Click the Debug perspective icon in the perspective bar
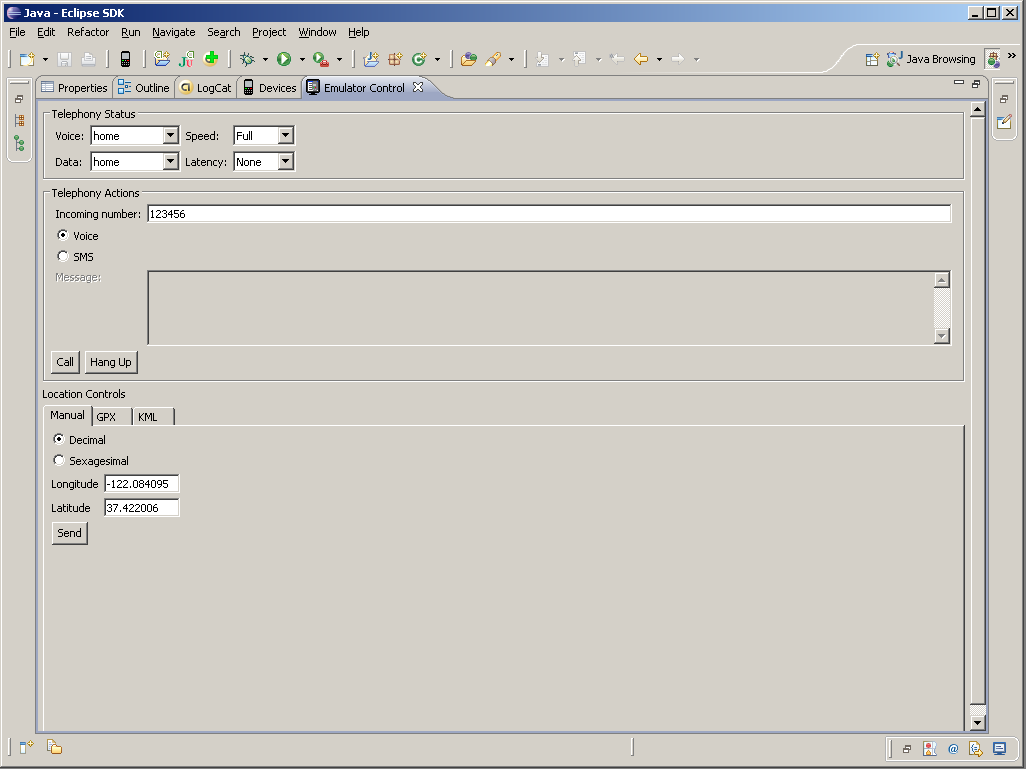This screenshot has height=769, width=1026. (x=993, y=60)
